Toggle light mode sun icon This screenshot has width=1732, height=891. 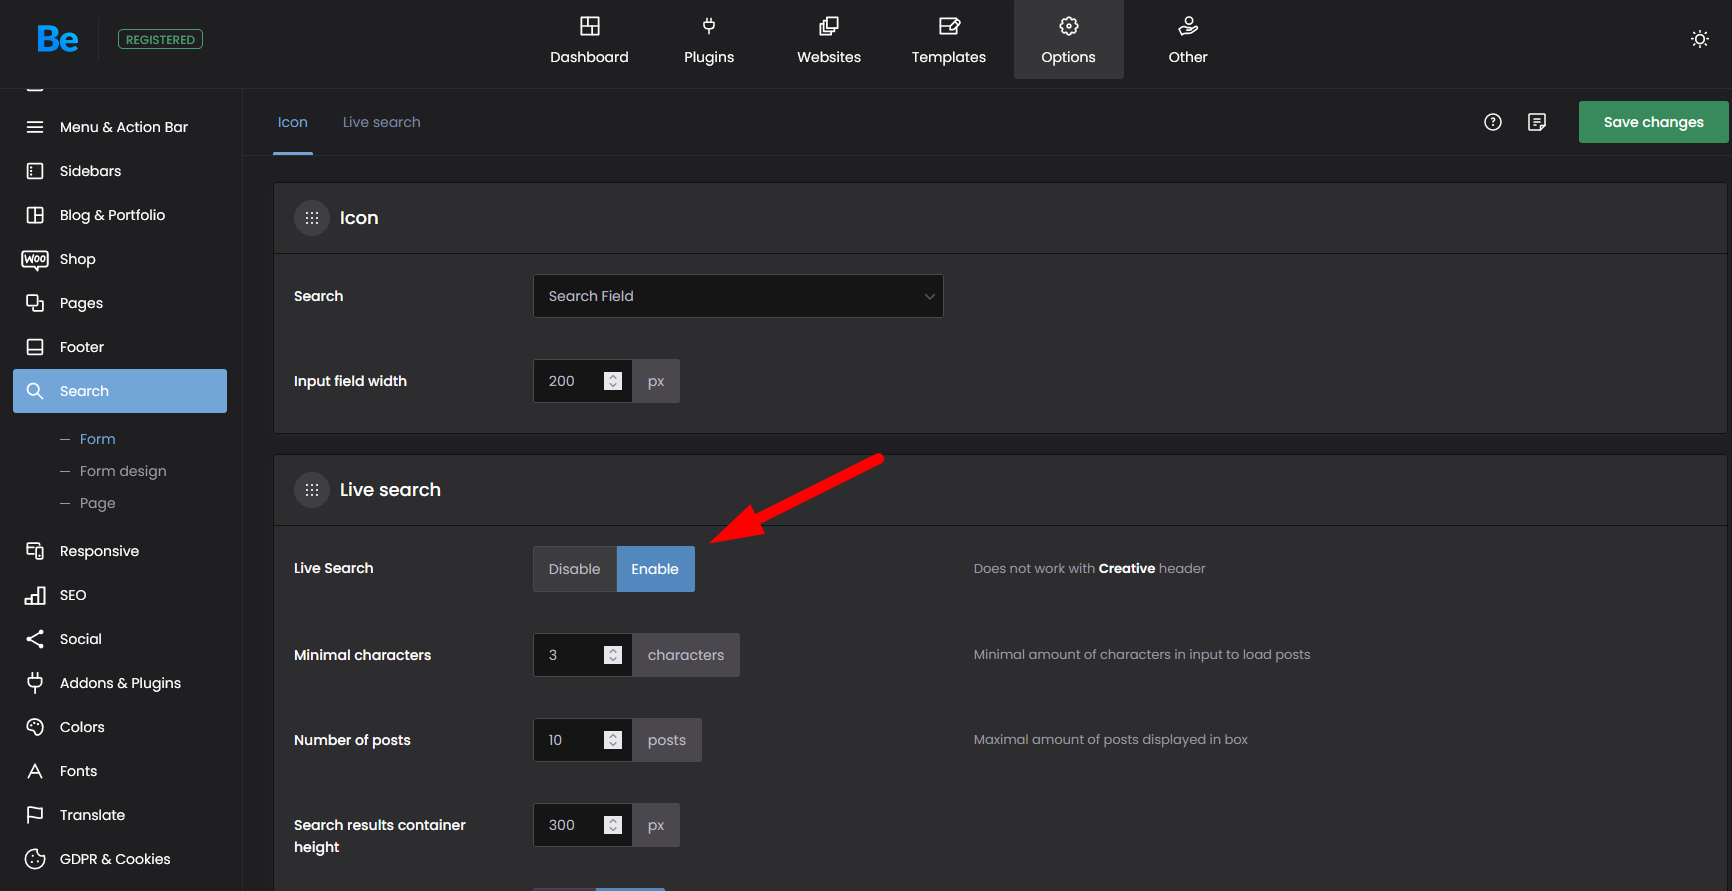pos(1700,39)
